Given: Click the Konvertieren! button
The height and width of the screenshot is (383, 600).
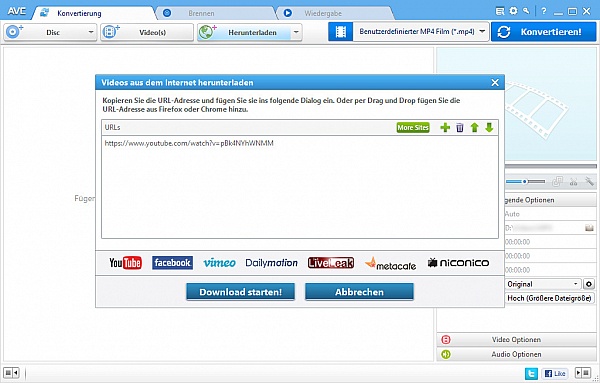Looking at the screenshot, I should [x=543, y=32].
